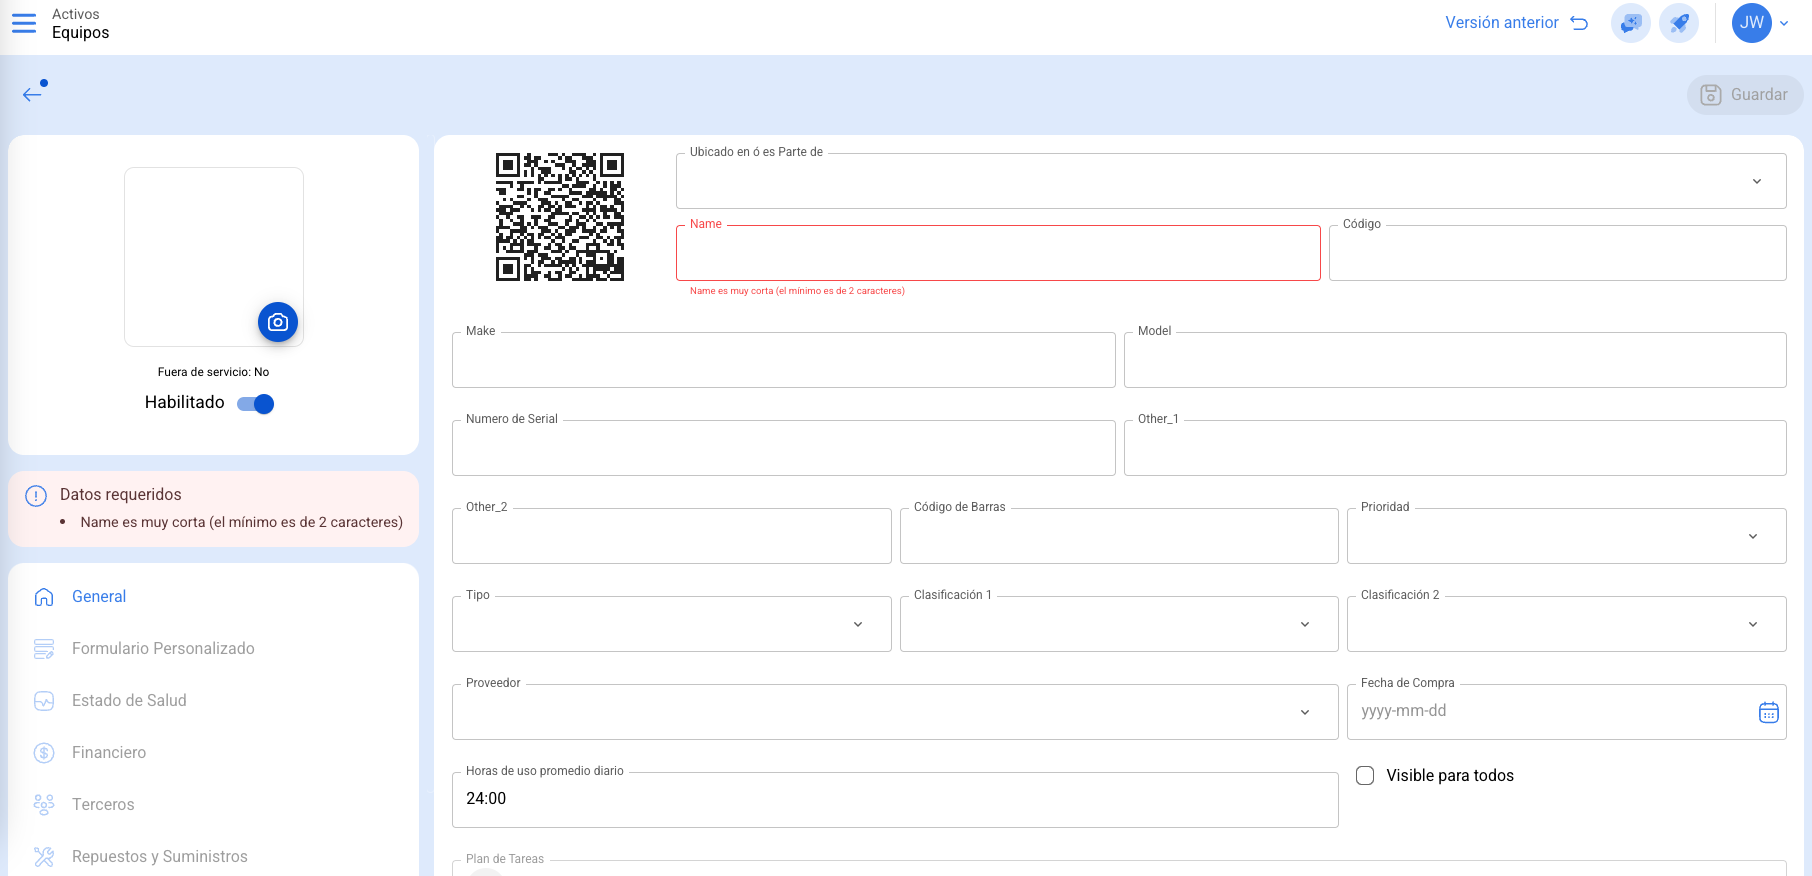1812x876 pixels.
Task: Toggle the Habilitado switch
Action: pos(256,404)
